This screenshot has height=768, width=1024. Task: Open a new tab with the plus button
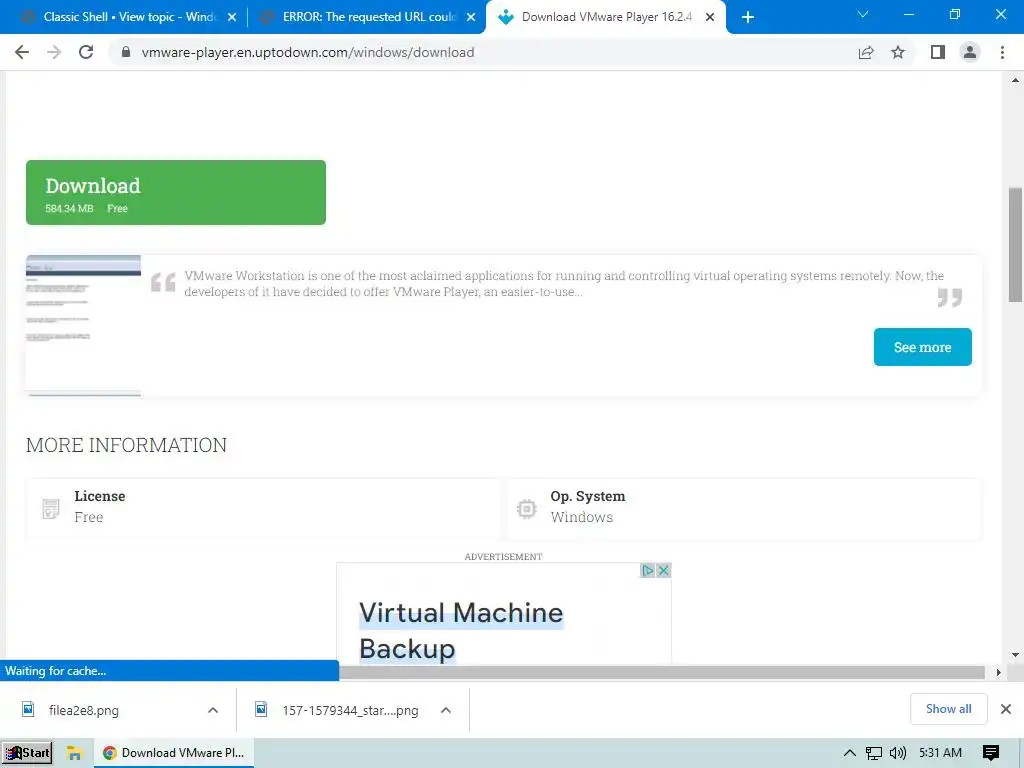pos(748,18)
